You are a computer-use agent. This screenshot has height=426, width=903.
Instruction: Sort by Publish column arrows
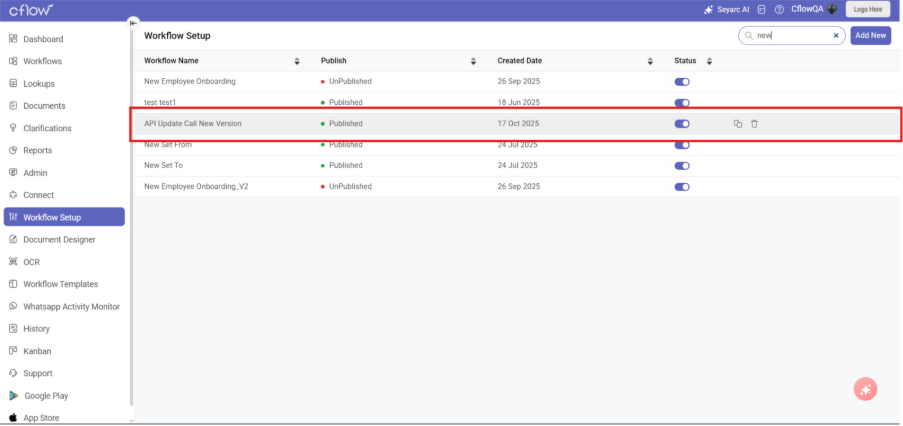pos(473,61)
